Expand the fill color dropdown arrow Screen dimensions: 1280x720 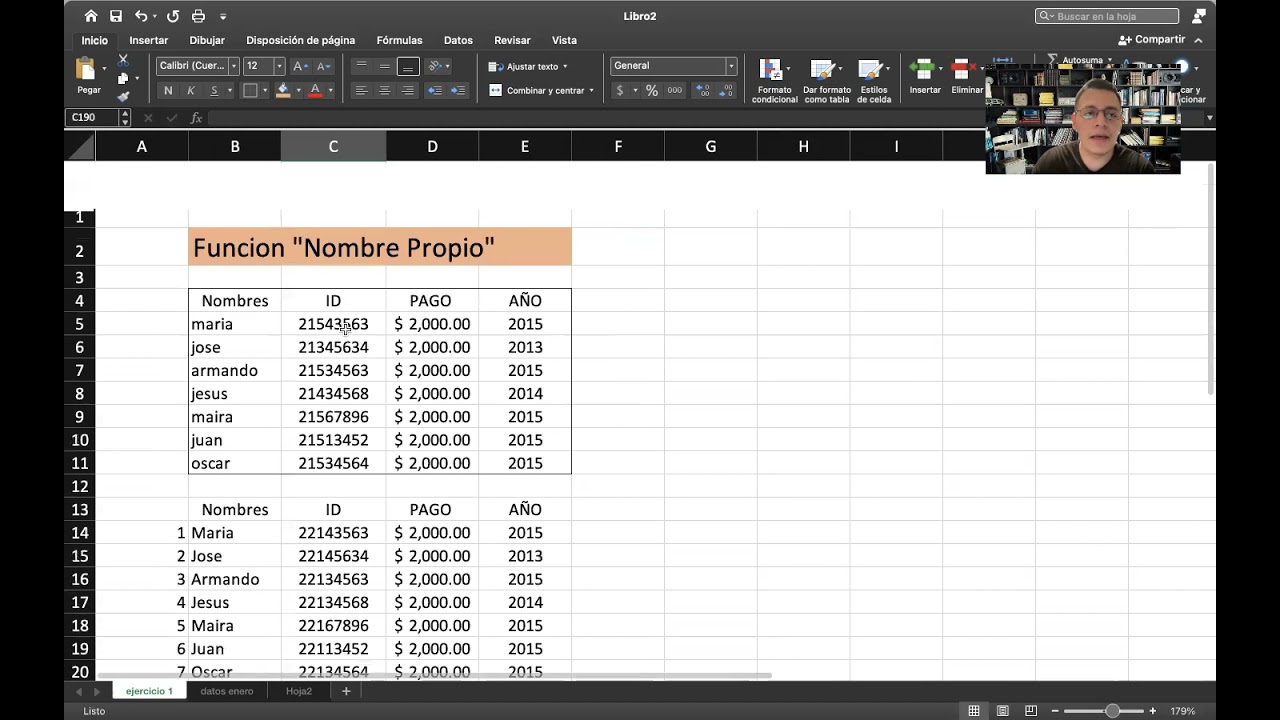[x=298, y=90]
